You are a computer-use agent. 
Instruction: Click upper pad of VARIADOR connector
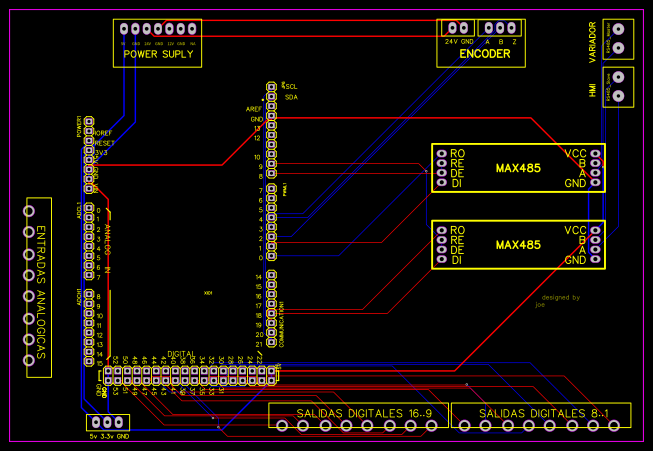[x=618, y=29]
